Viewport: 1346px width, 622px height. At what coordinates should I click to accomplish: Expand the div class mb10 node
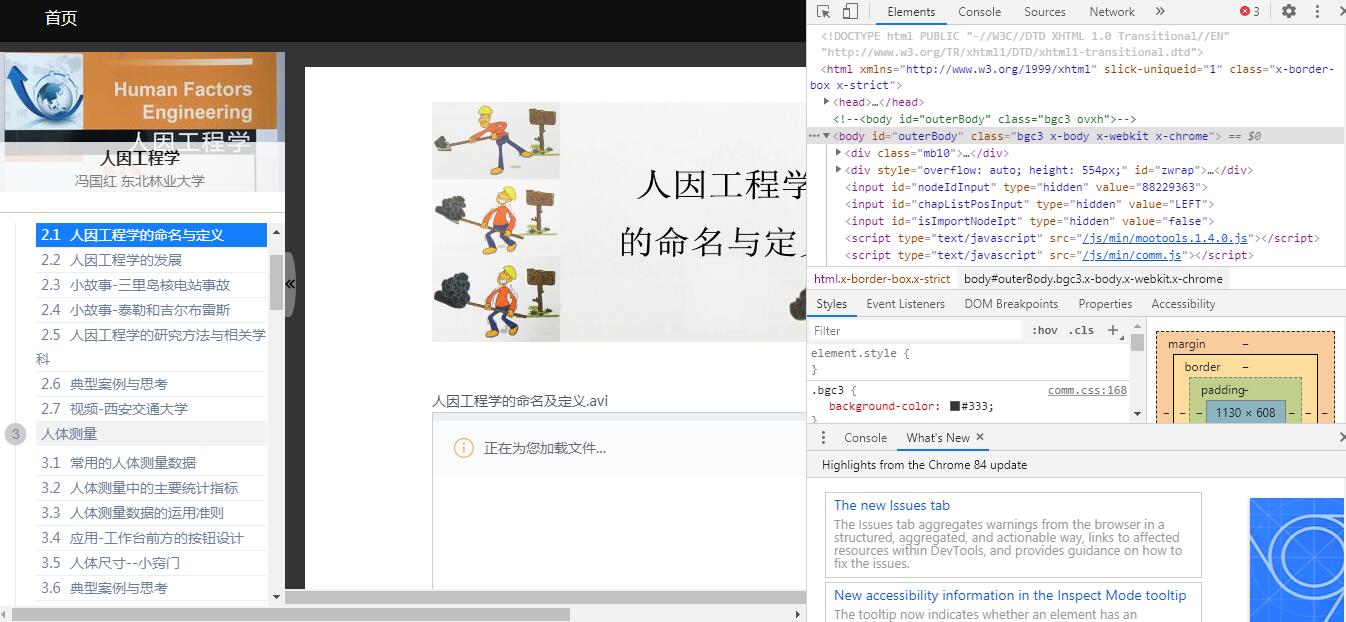point(839,152)
